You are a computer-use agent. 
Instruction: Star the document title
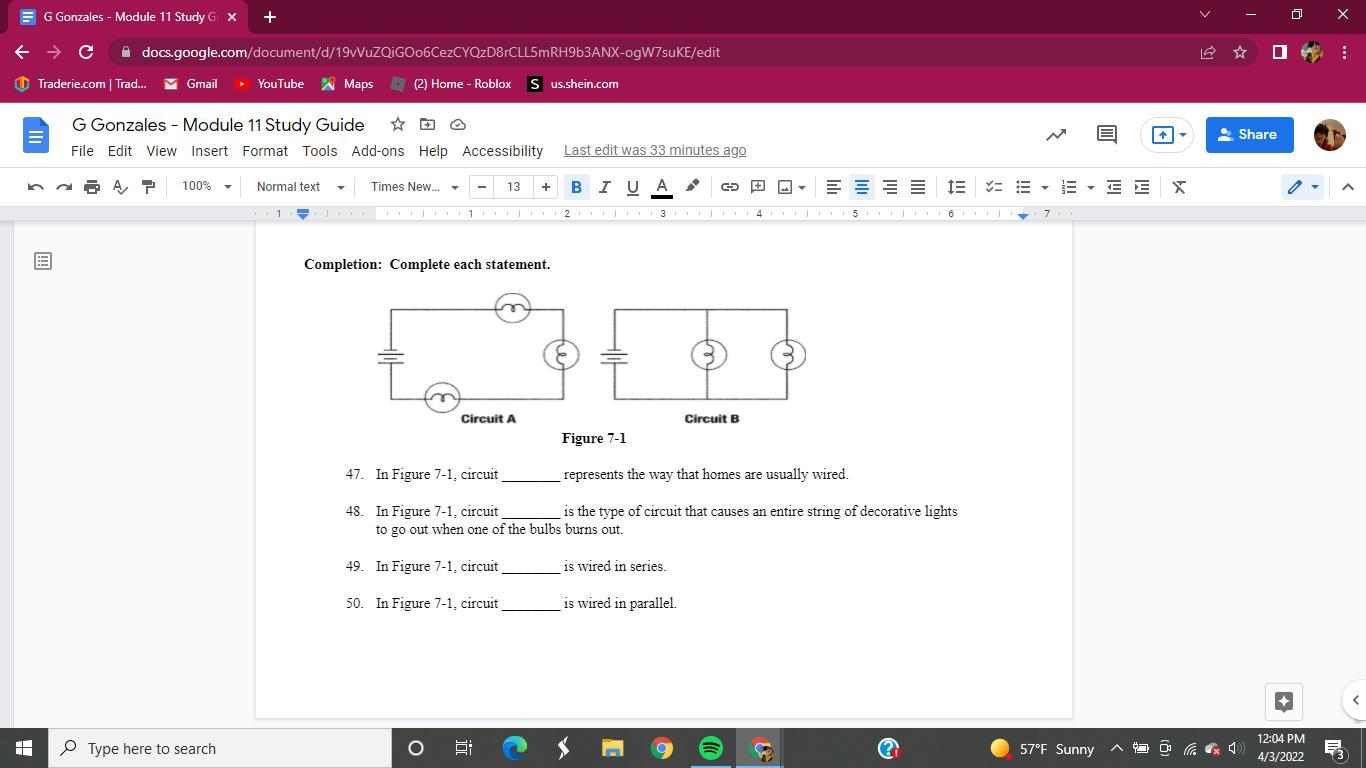397,124
